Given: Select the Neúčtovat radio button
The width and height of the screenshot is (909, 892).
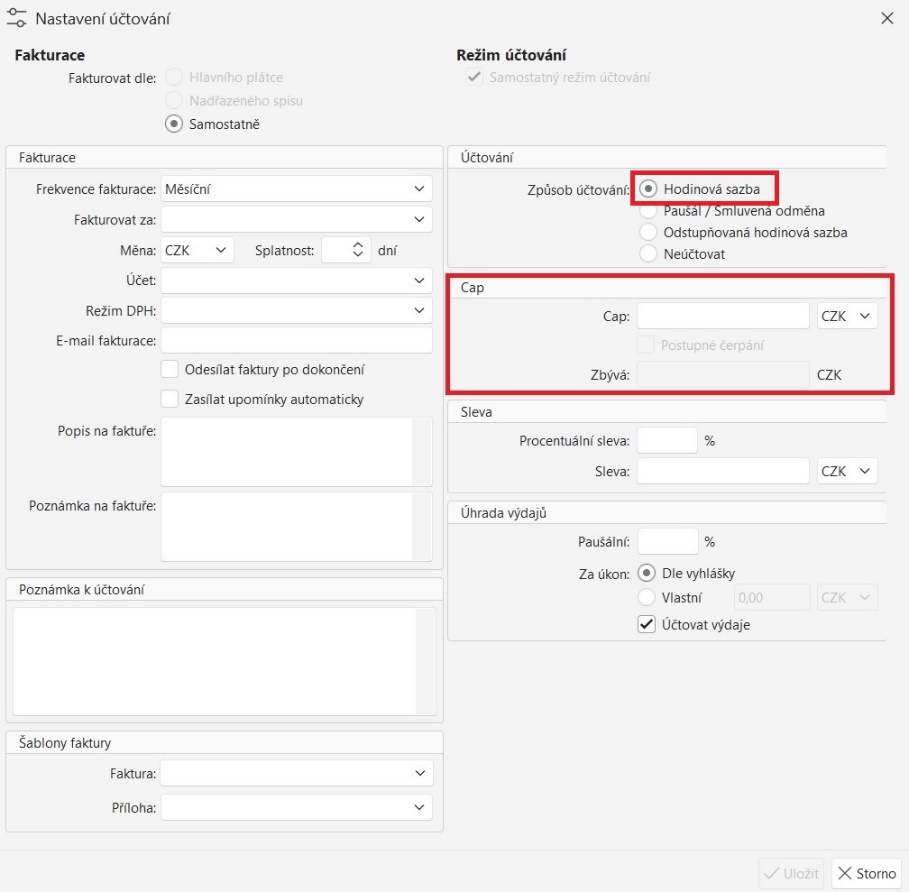Looking at the screenshot, I should 649,254.
